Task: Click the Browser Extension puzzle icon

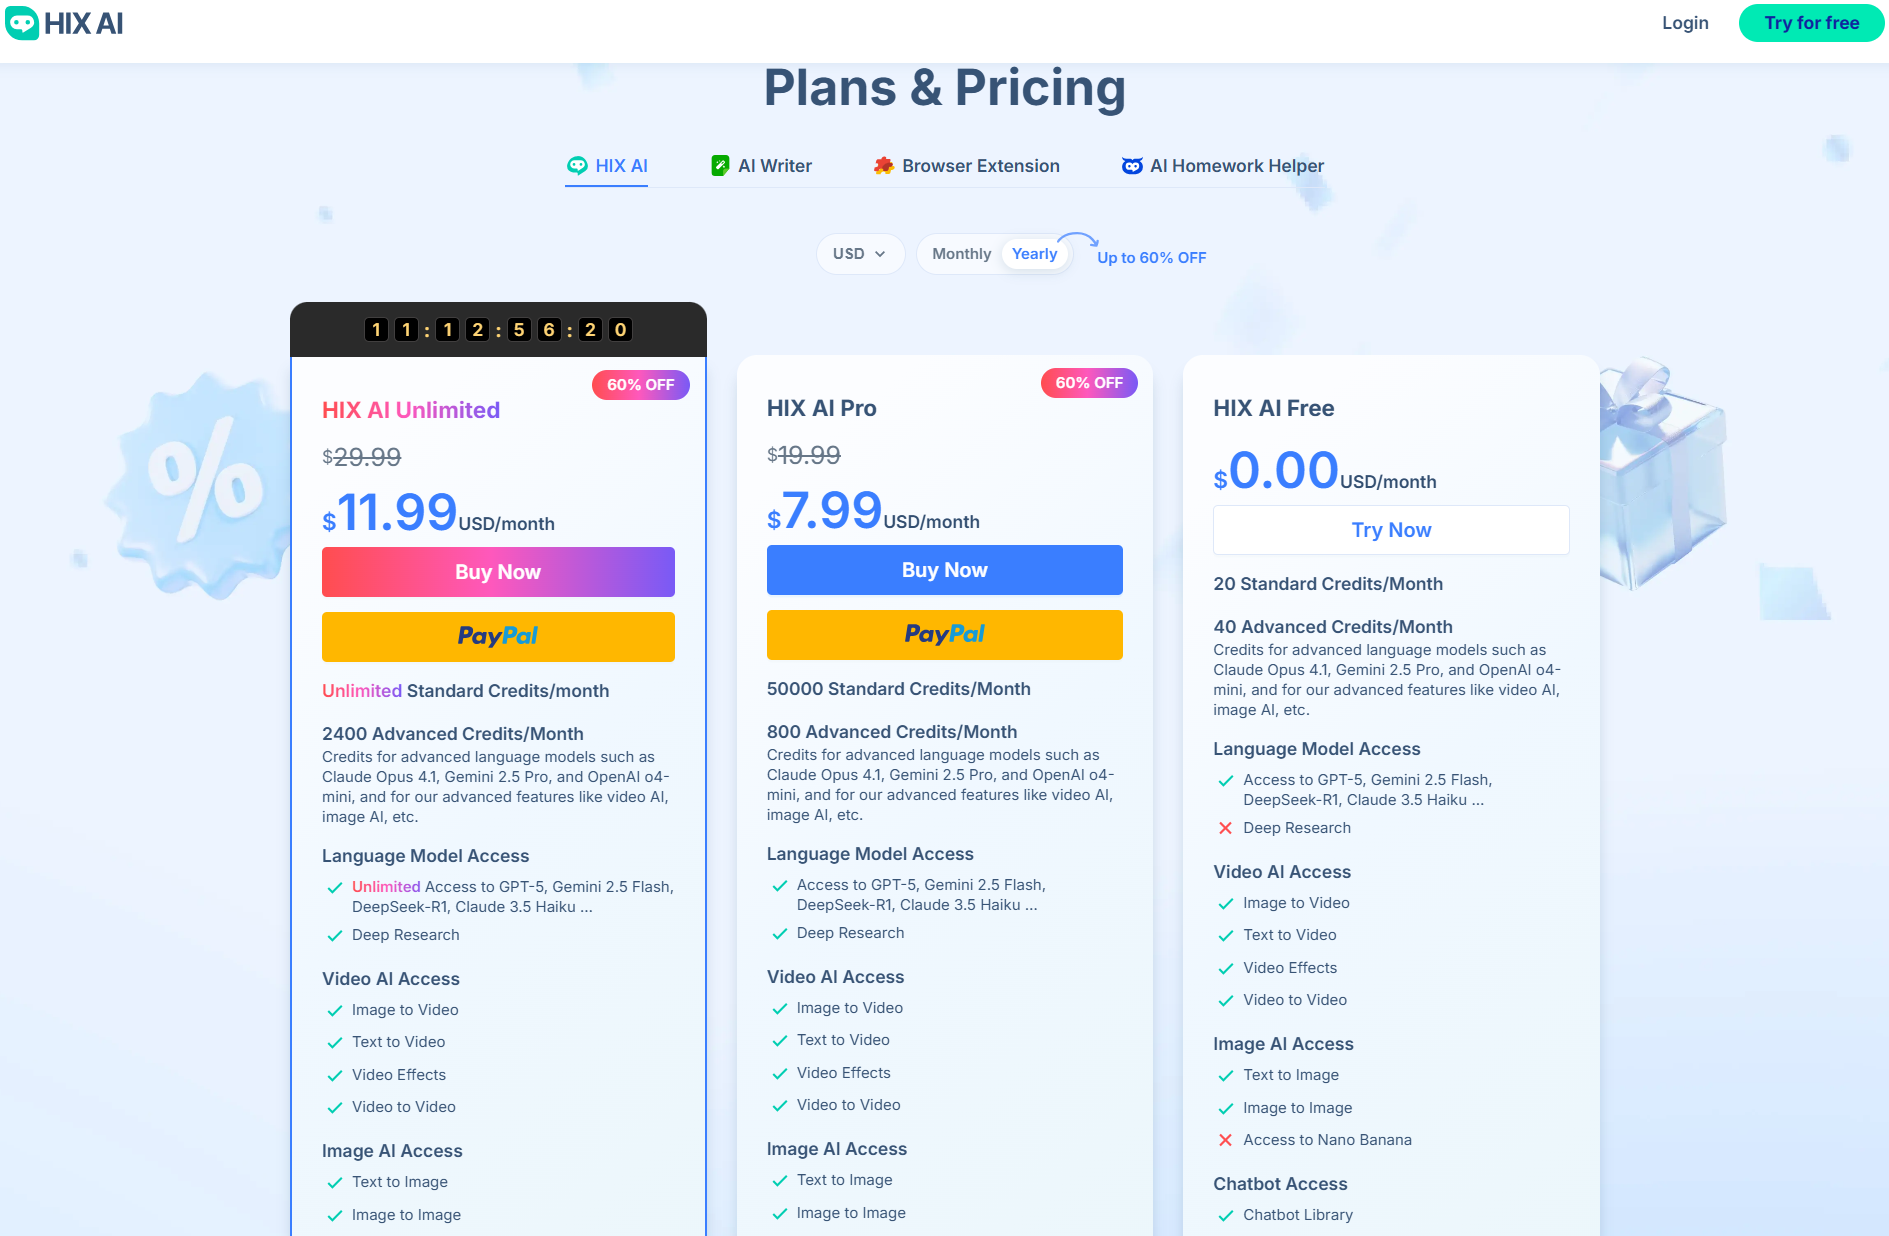Action: tap(883, 165)
